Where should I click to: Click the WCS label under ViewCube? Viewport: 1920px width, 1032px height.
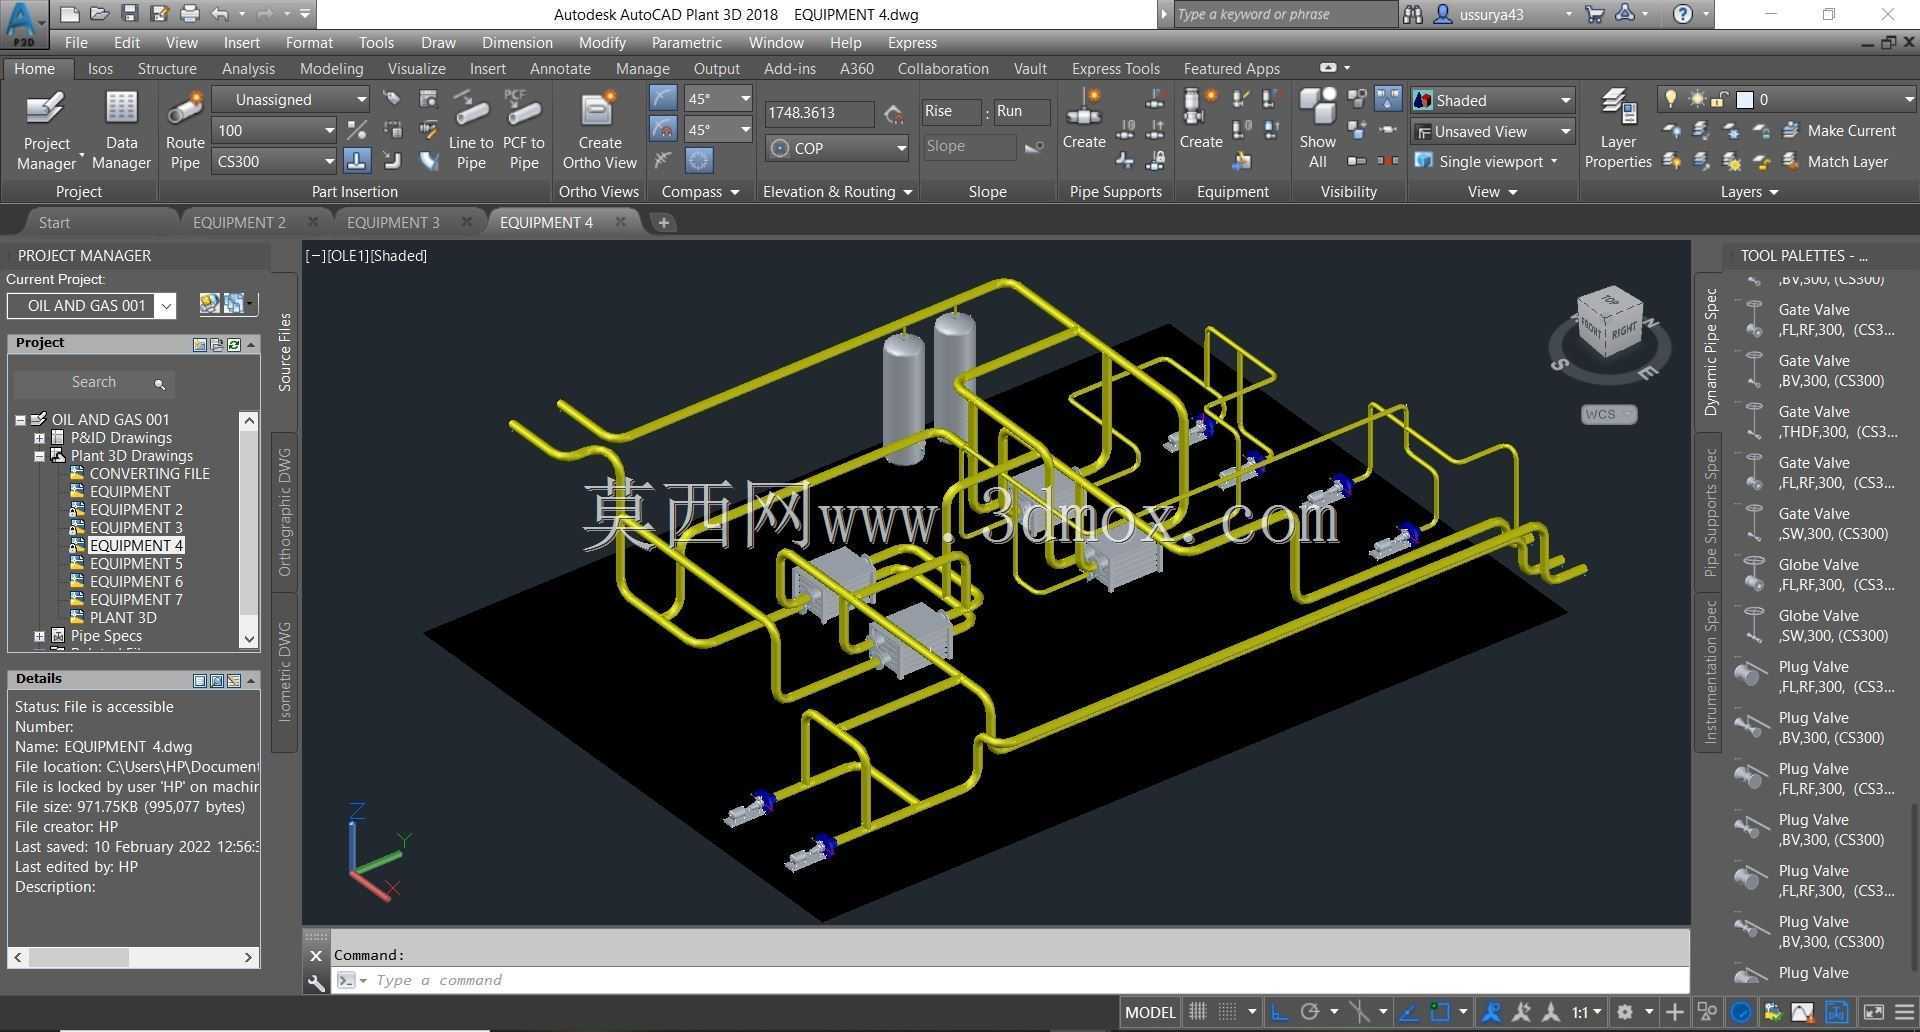(1600, 414)
